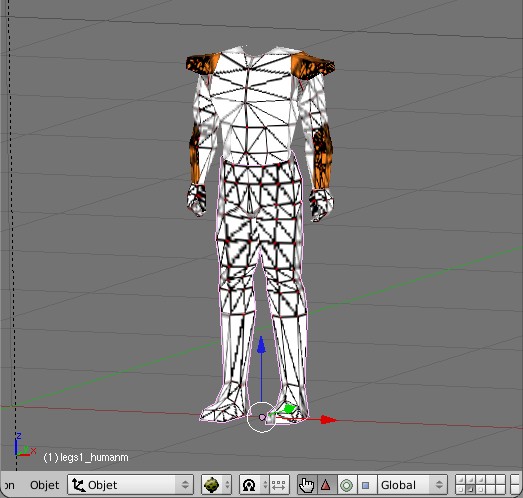Open the Global orientation dropdown

[x=412, y=485]
